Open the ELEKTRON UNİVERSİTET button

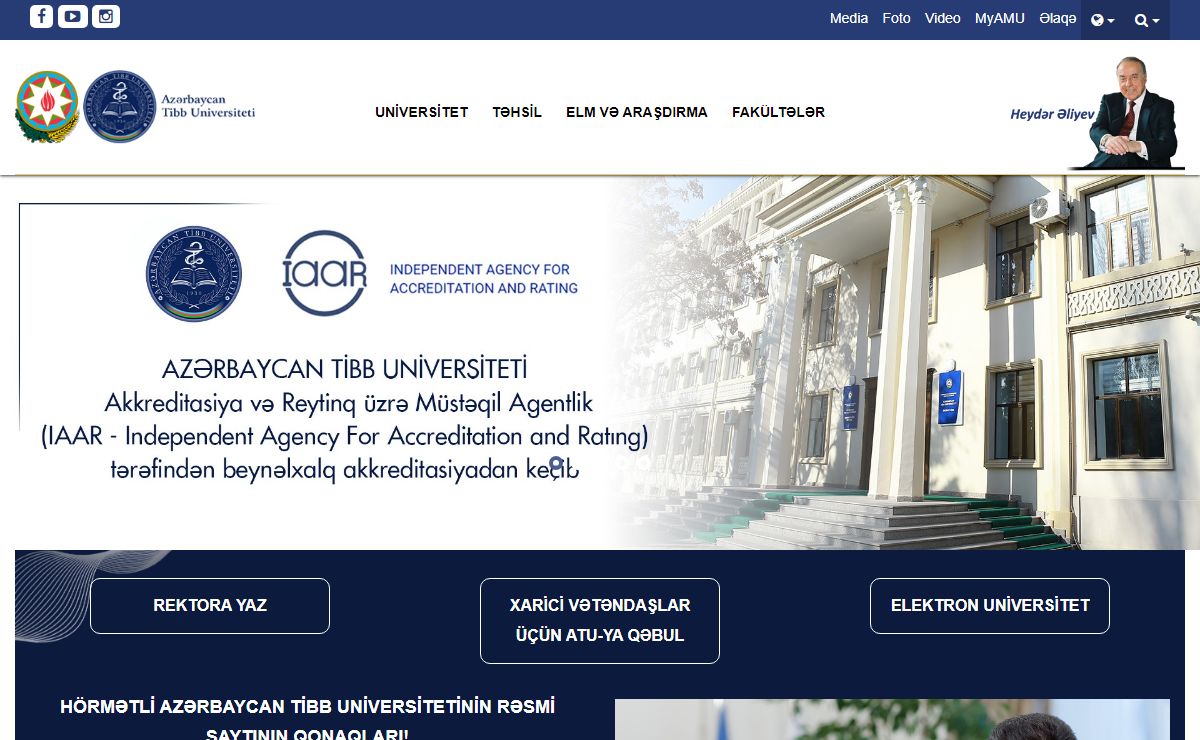pyautogui.click(x=990, y=606)
